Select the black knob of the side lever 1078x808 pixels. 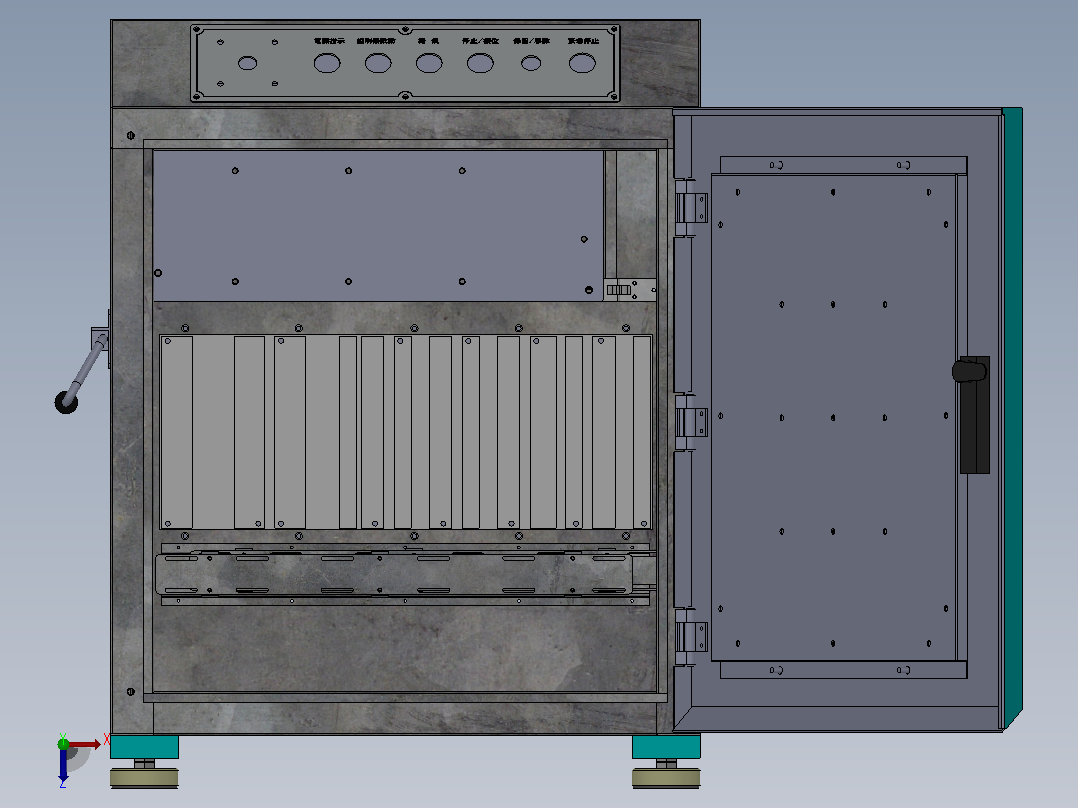click(66, 402)
